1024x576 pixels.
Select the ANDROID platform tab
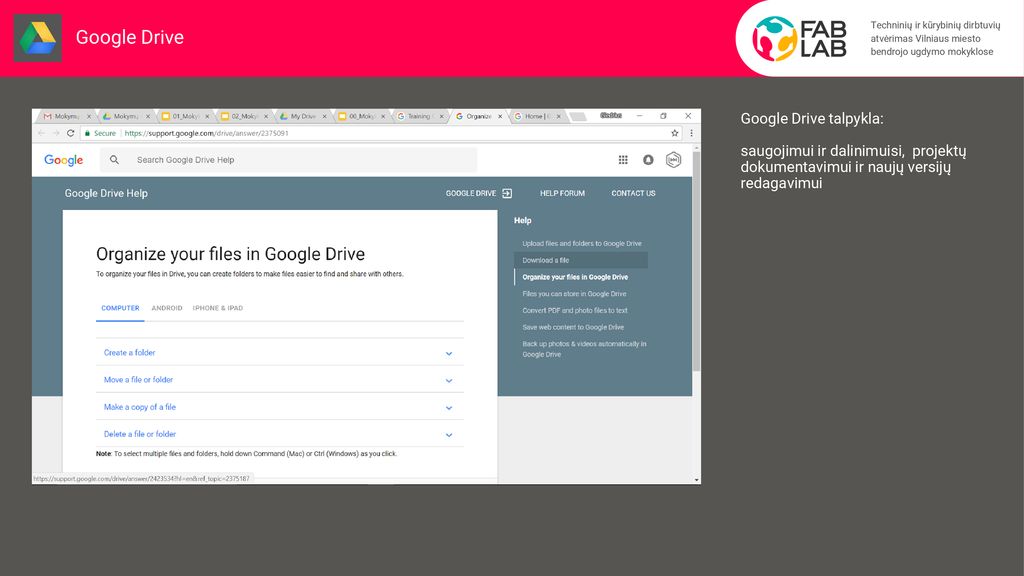pyautogui.click(x=167, y=308)
